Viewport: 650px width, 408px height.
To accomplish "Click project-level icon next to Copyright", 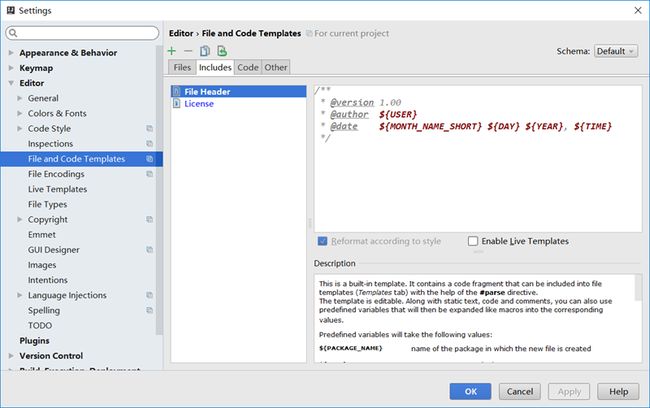I will [x=150, y=219].
